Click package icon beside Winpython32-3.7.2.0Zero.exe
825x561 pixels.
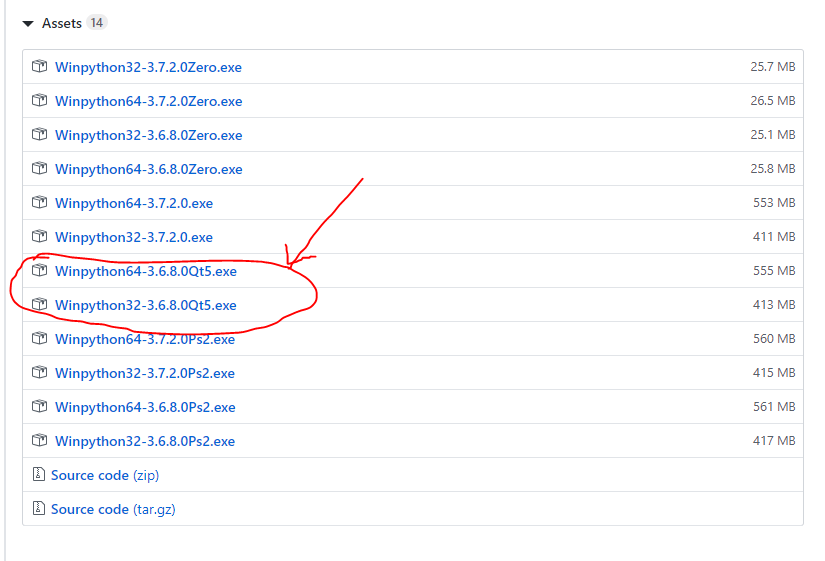click(x=39, y=66)
